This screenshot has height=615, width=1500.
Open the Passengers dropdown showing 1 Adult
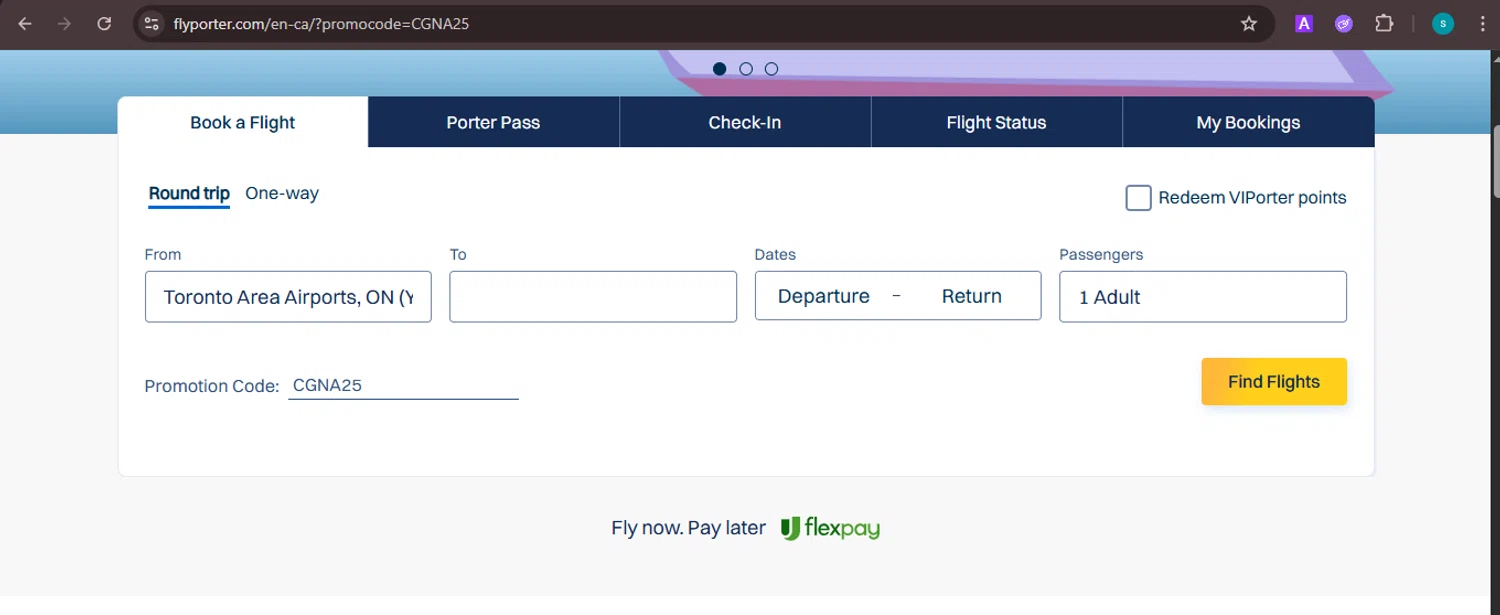(1202, 297)
